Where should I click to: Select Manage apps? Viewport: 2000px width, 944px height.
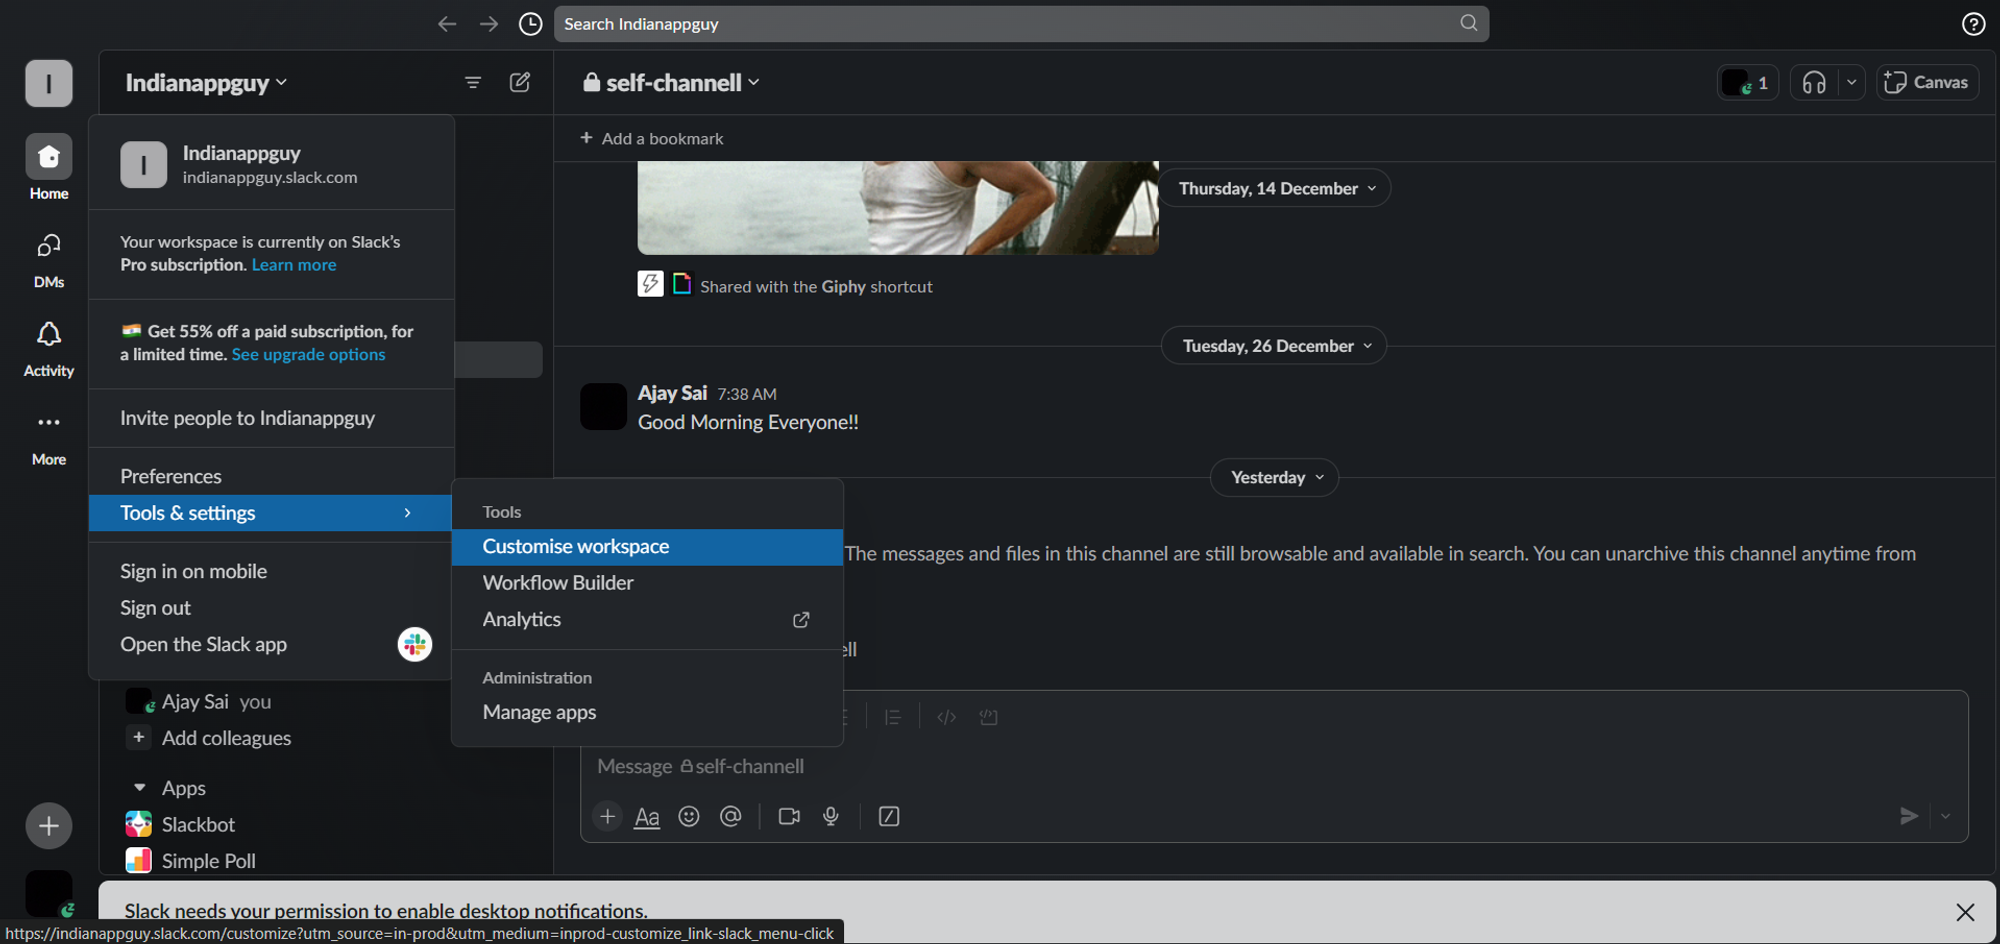click(647, 712)
